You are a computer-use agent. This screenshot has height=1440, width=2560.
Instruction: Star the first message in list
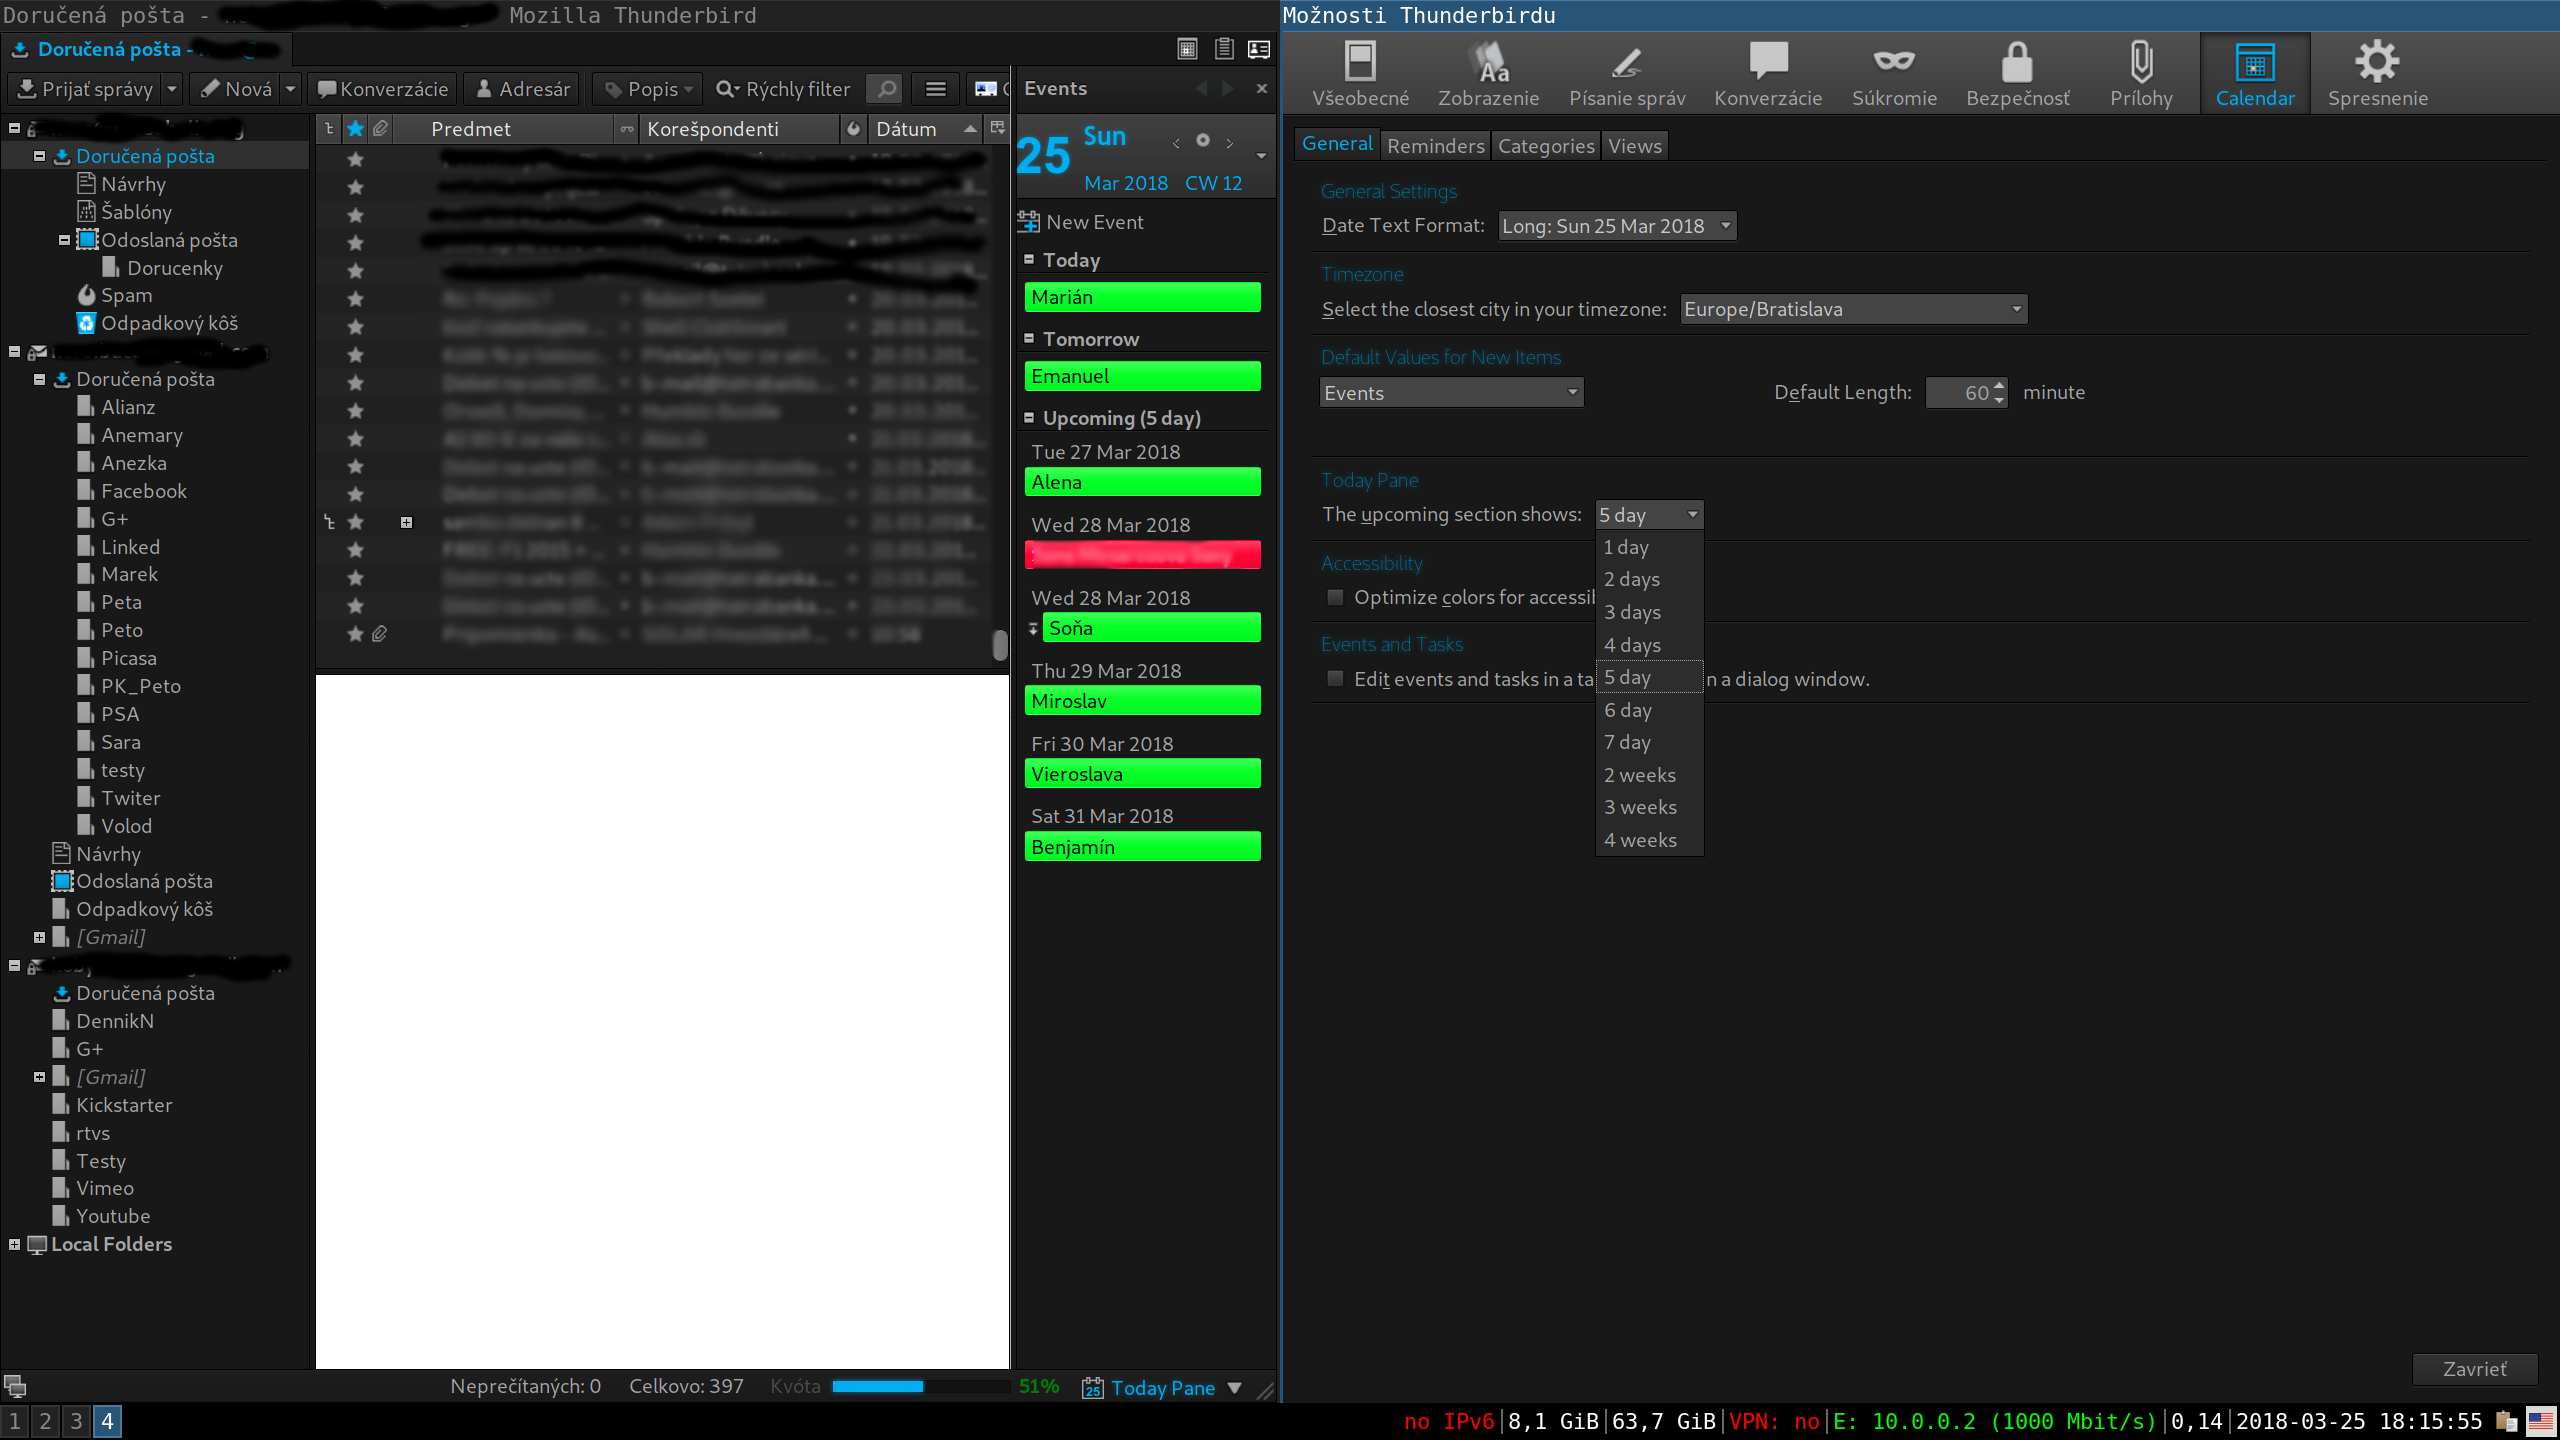(355, 159)
